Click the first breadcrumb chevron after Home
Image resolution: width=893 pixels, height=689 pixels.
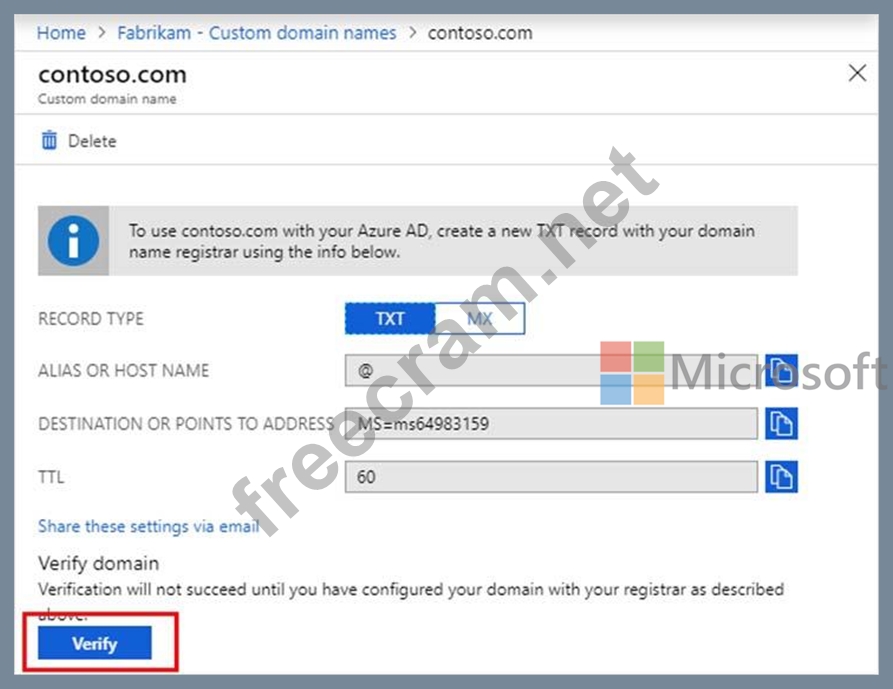tap(101, 32)
